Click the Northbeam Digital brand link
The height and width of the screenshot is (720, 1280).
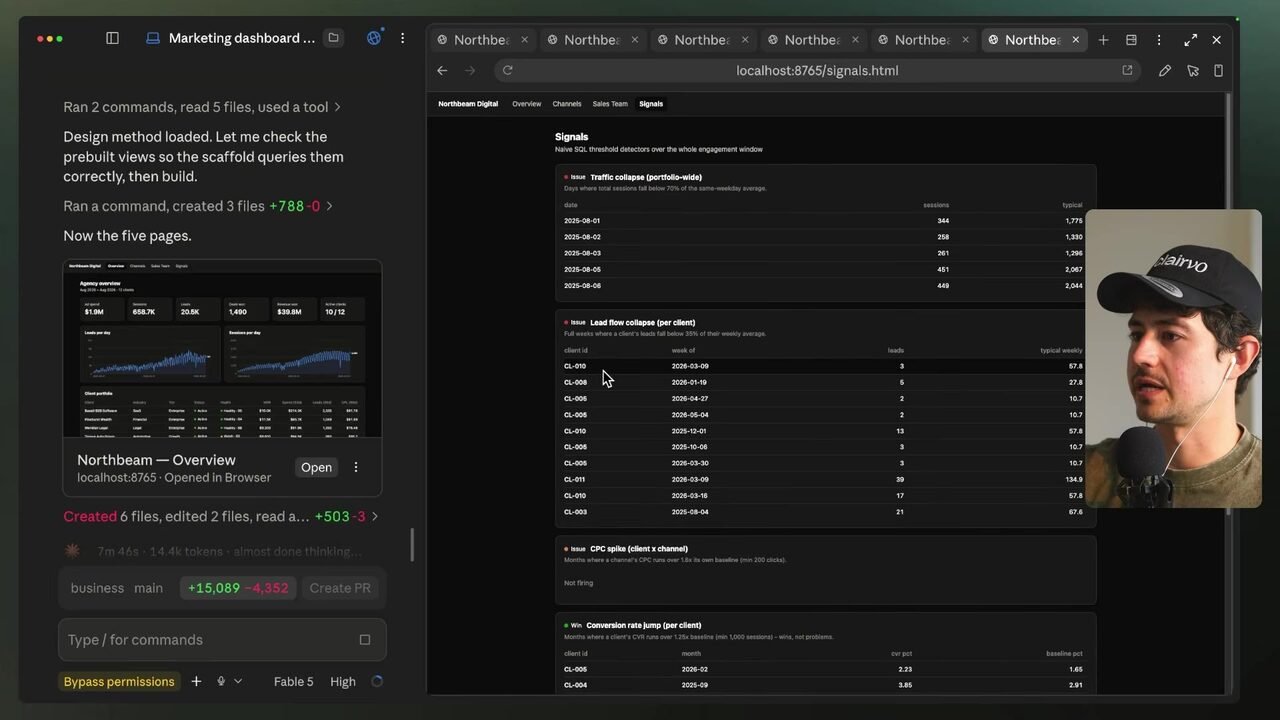tap(468, 104)
